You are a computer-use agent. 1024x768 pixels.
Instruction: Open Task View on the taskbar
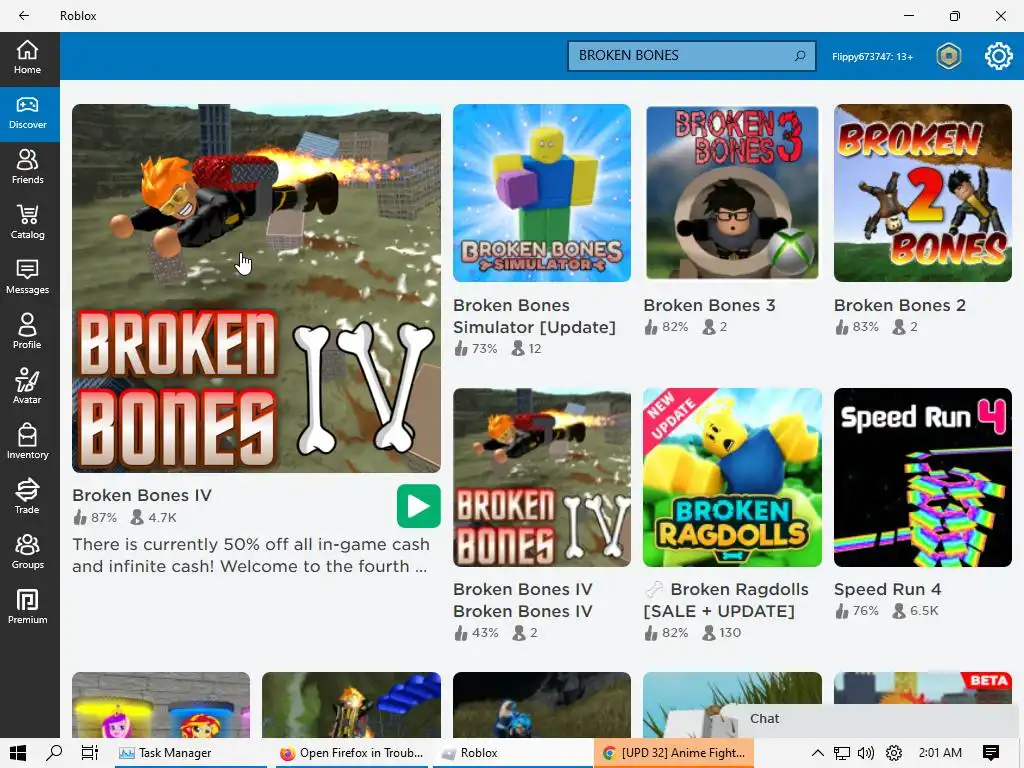pos(89,753)
